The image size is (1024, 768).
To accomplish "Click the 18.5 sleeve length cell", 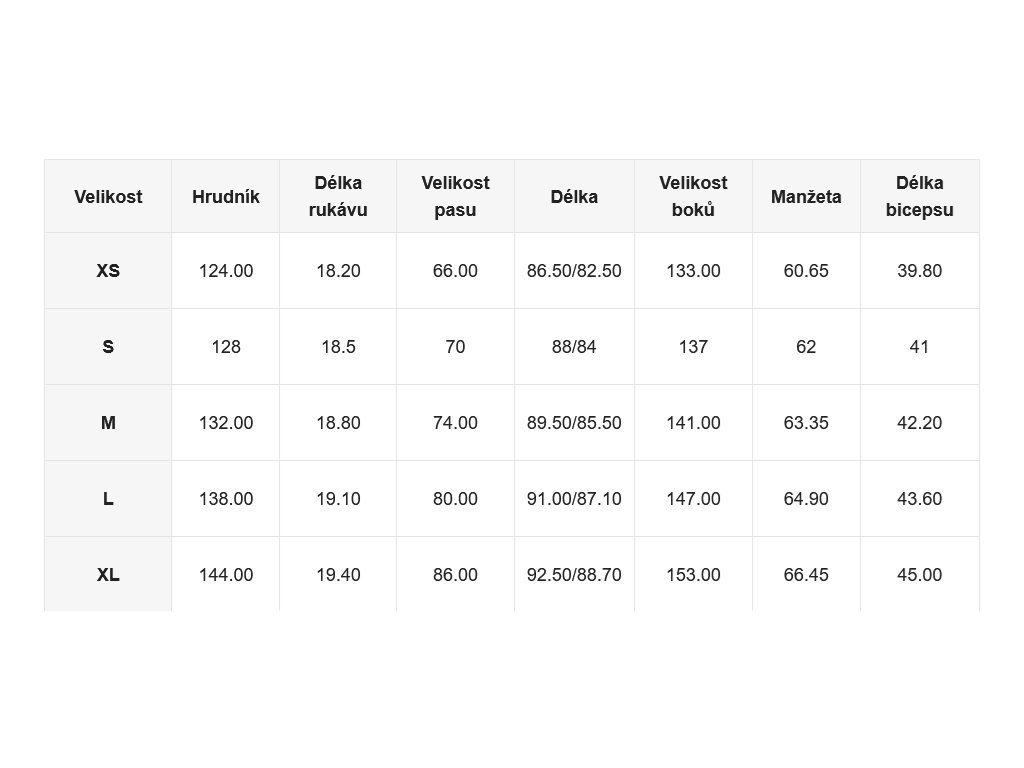I will pyautogui.click(x=338, y=347).
